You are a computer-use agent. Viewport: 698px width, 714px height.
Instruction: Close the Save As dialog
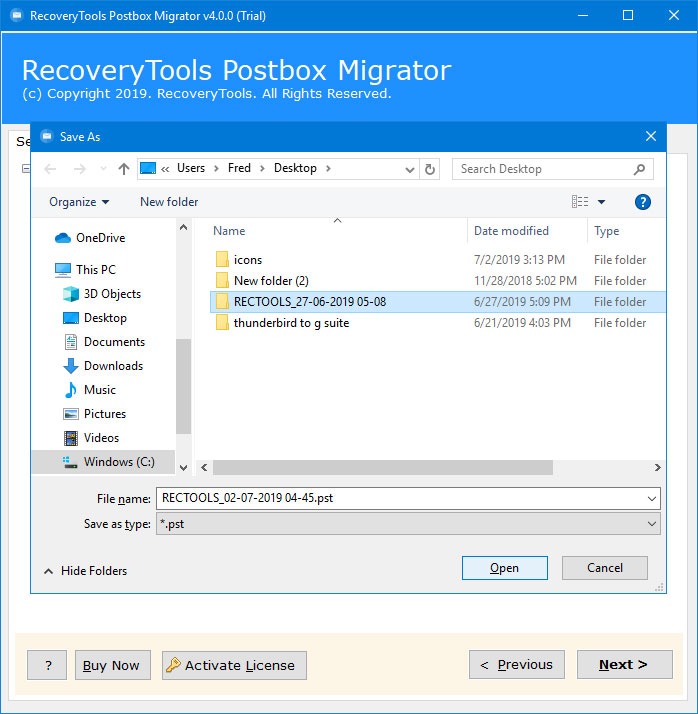click(651, 136)
